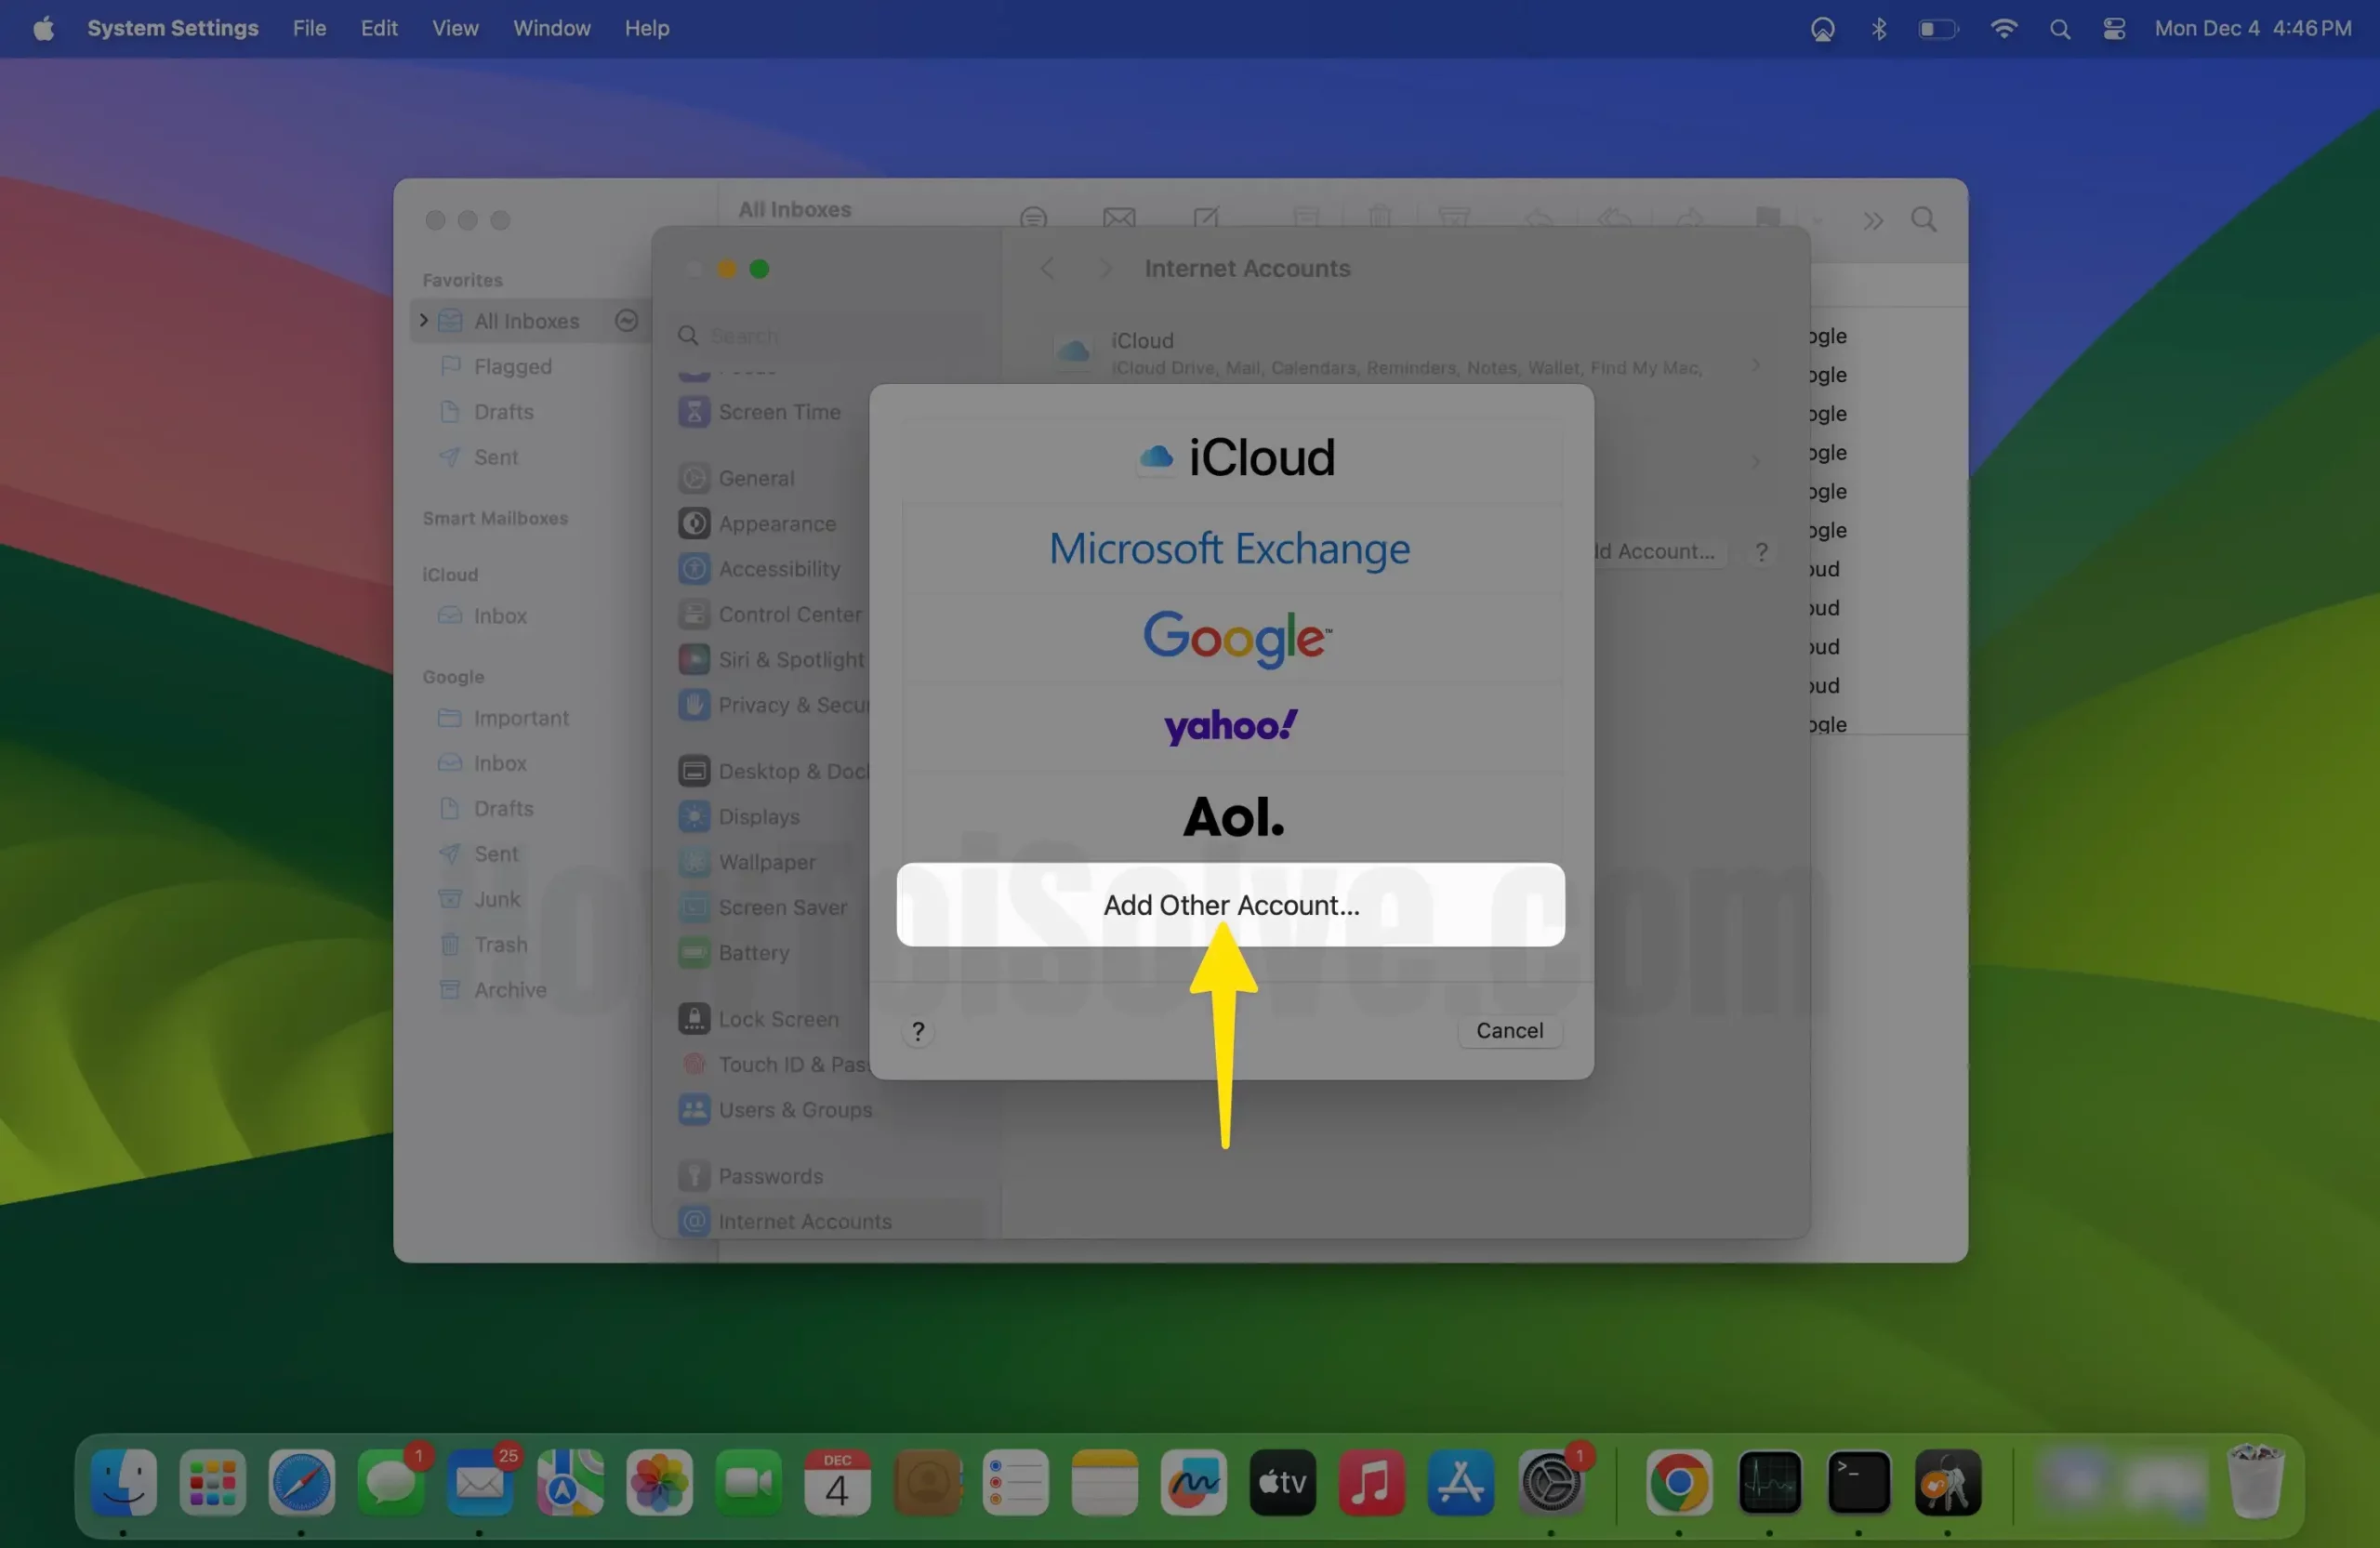Pick the Google account option

tap(1236, 637)
